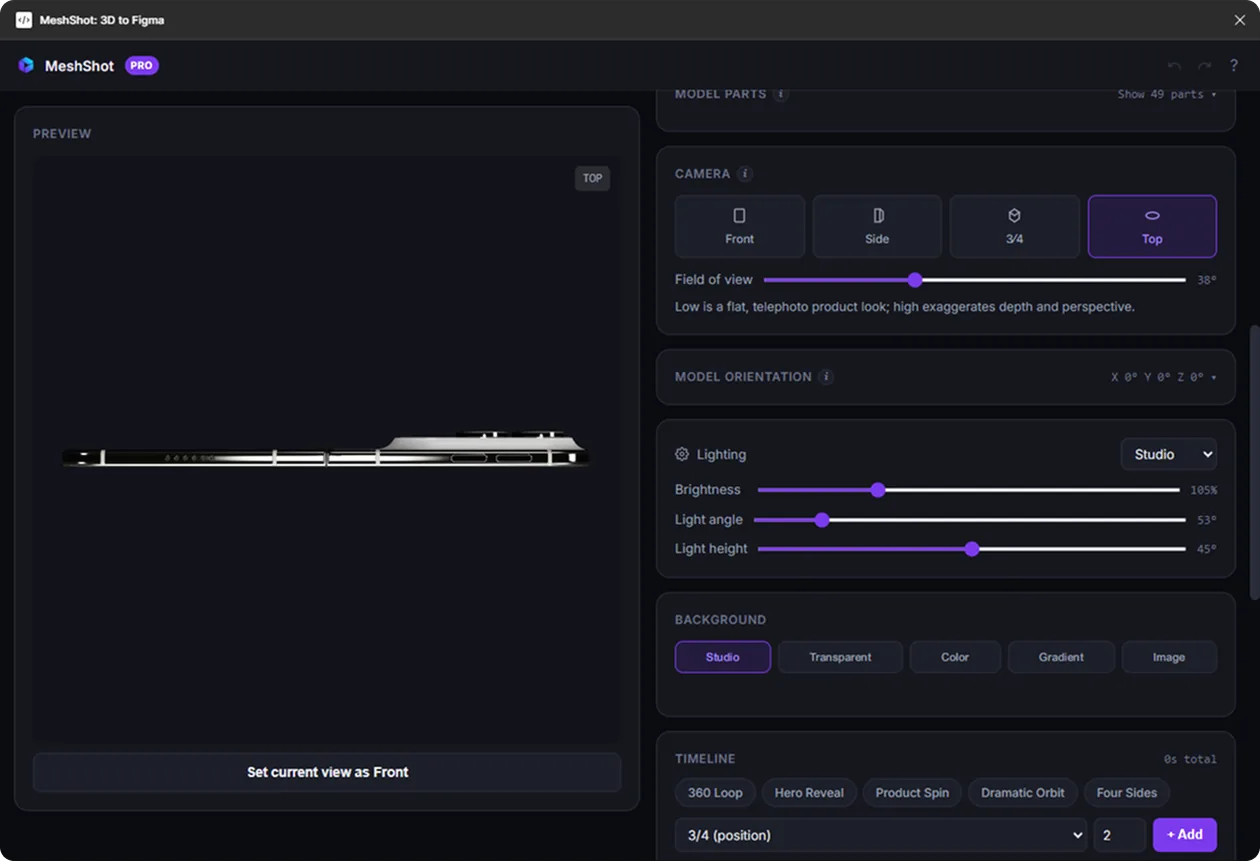This screenshot has height=861, width=1260.
Task: Select the Side camera view
Action: [877, 226]
